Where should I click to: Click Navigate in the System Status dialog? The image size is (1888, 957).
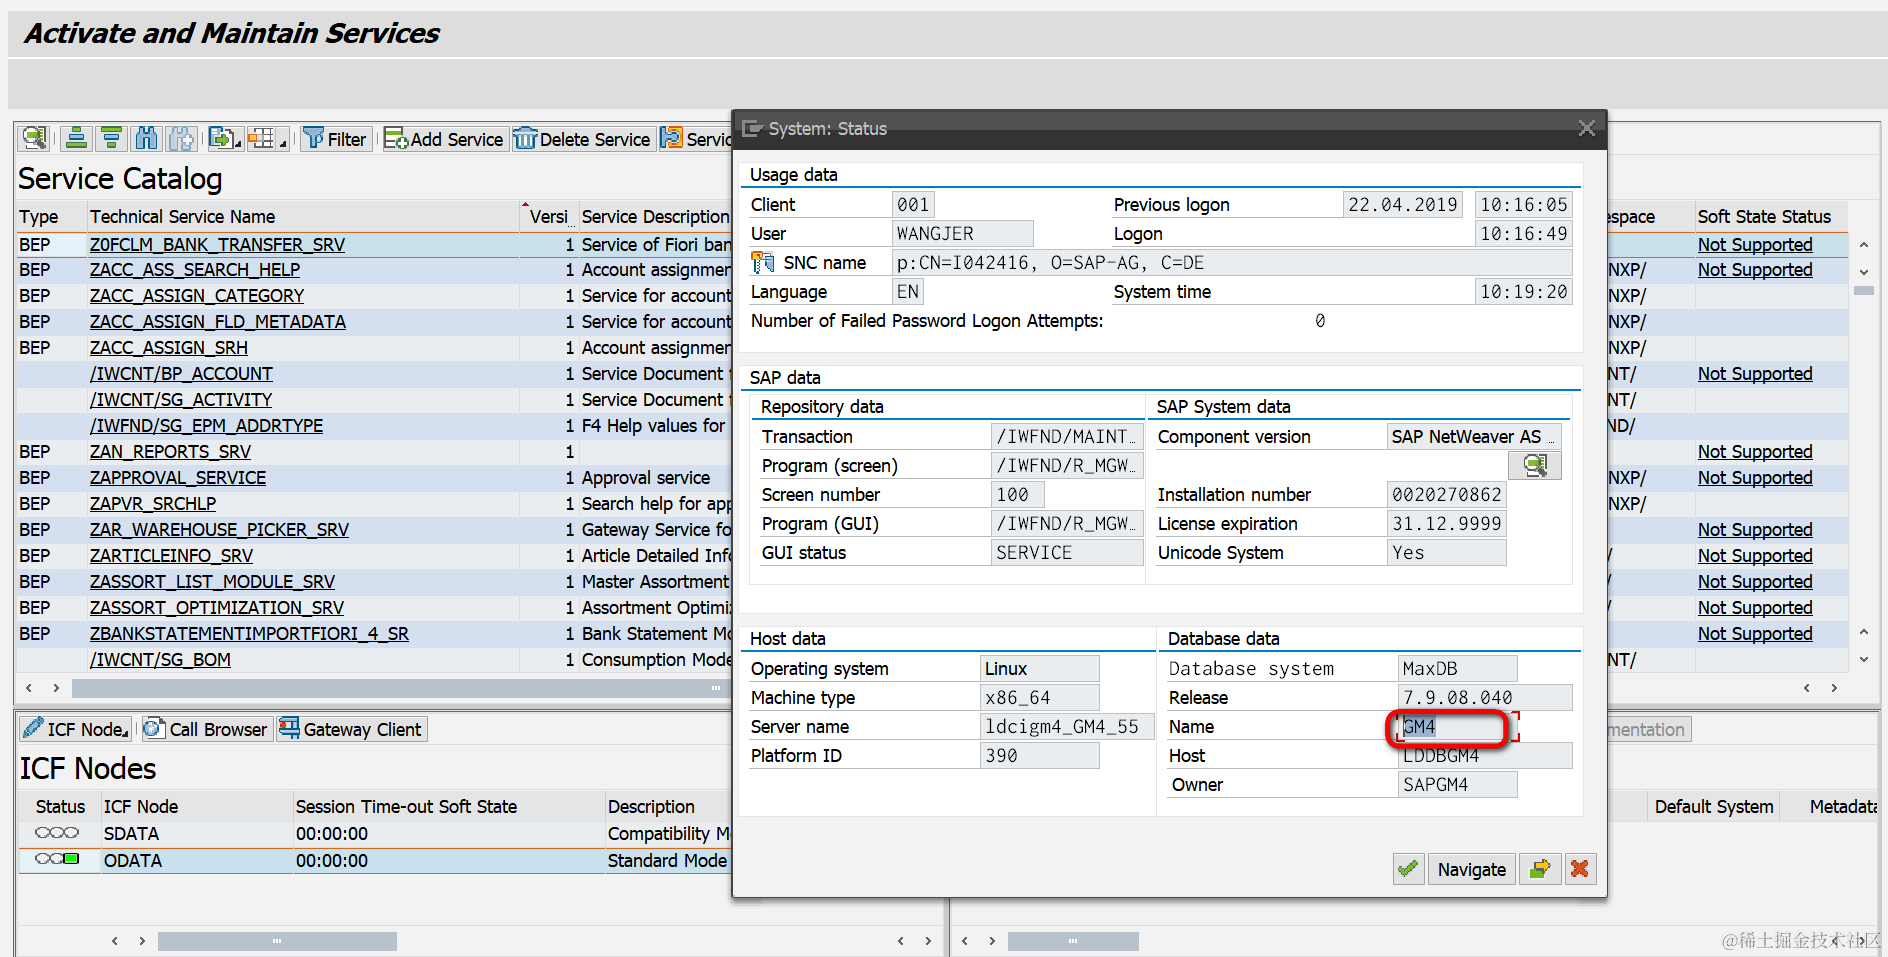point(1471,869)
